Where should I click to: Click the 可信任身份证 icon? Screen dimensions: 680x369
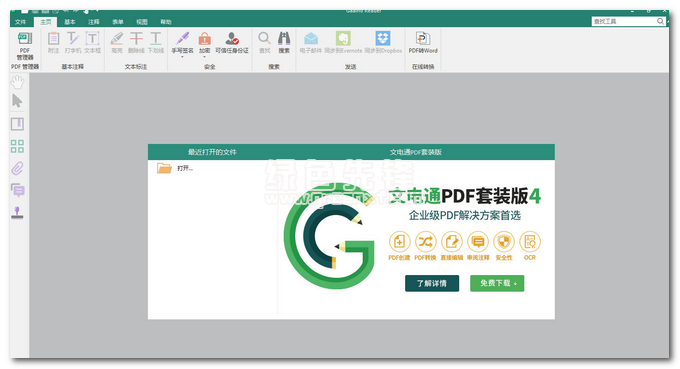pyautogui.click(x=232, y=38)
